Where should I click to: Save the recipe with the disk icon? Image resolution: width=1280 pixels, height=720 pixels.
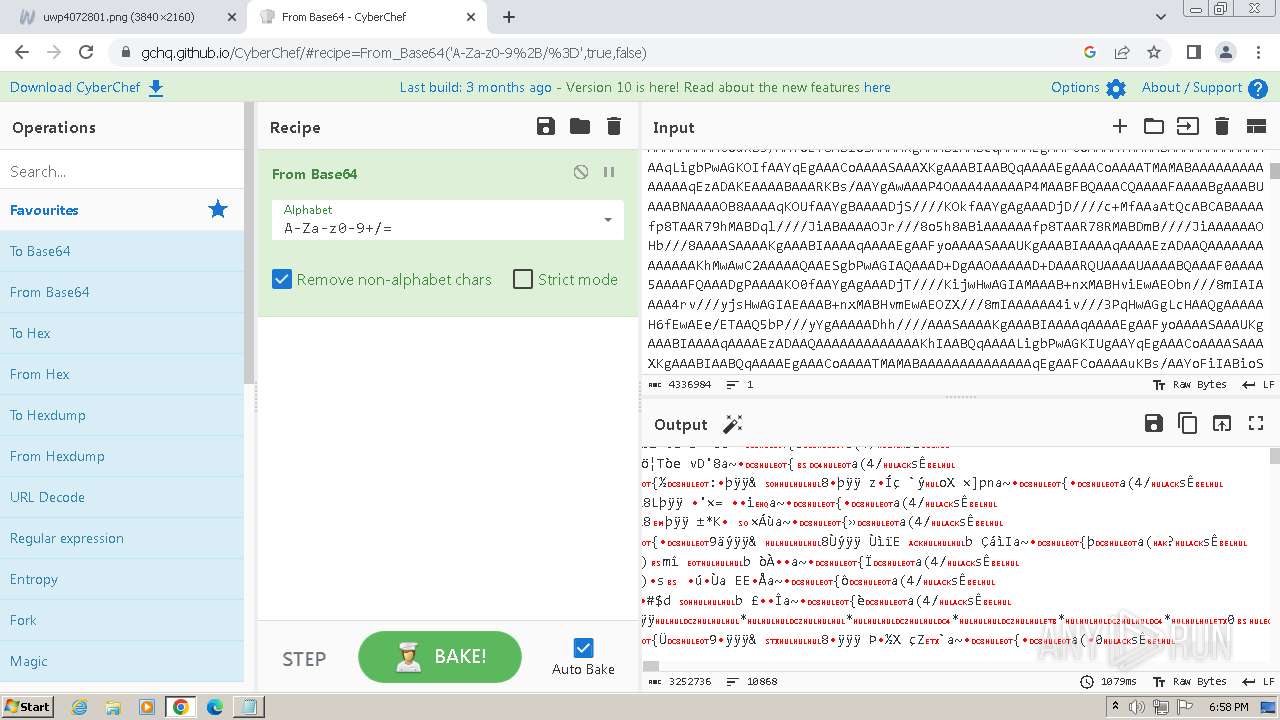545,126
